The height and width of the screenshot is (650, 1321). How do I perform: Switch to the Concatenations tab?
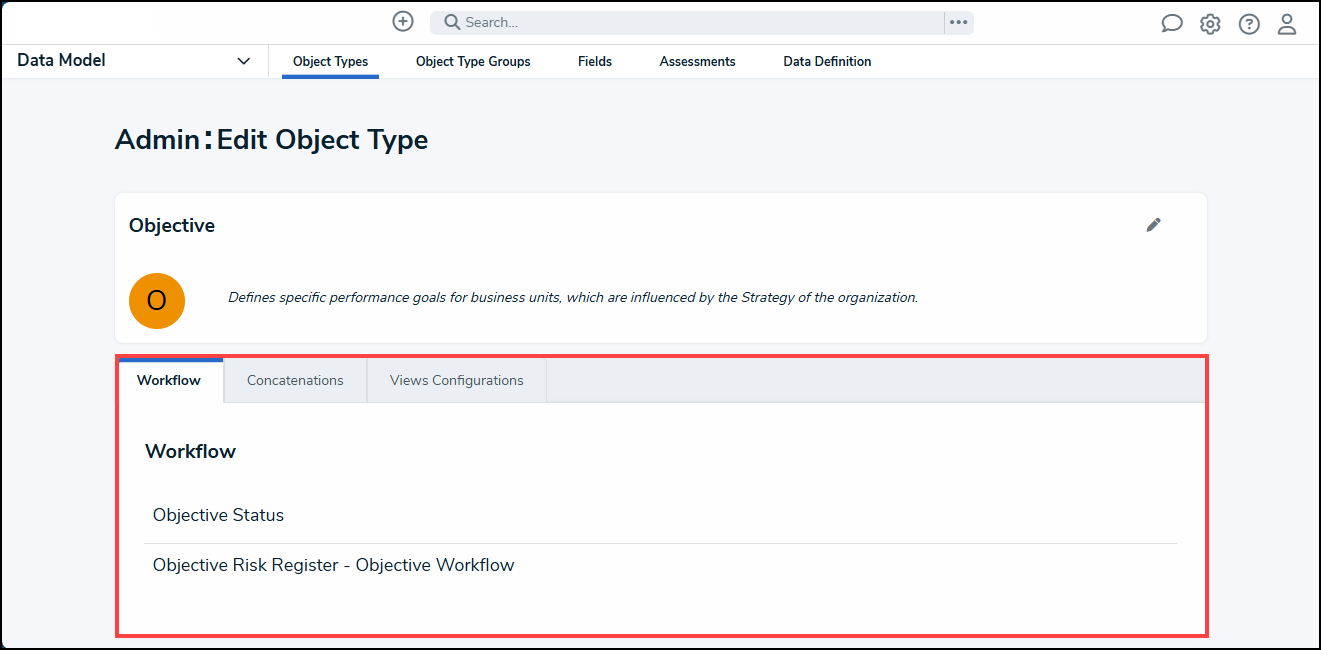point(295,380)
